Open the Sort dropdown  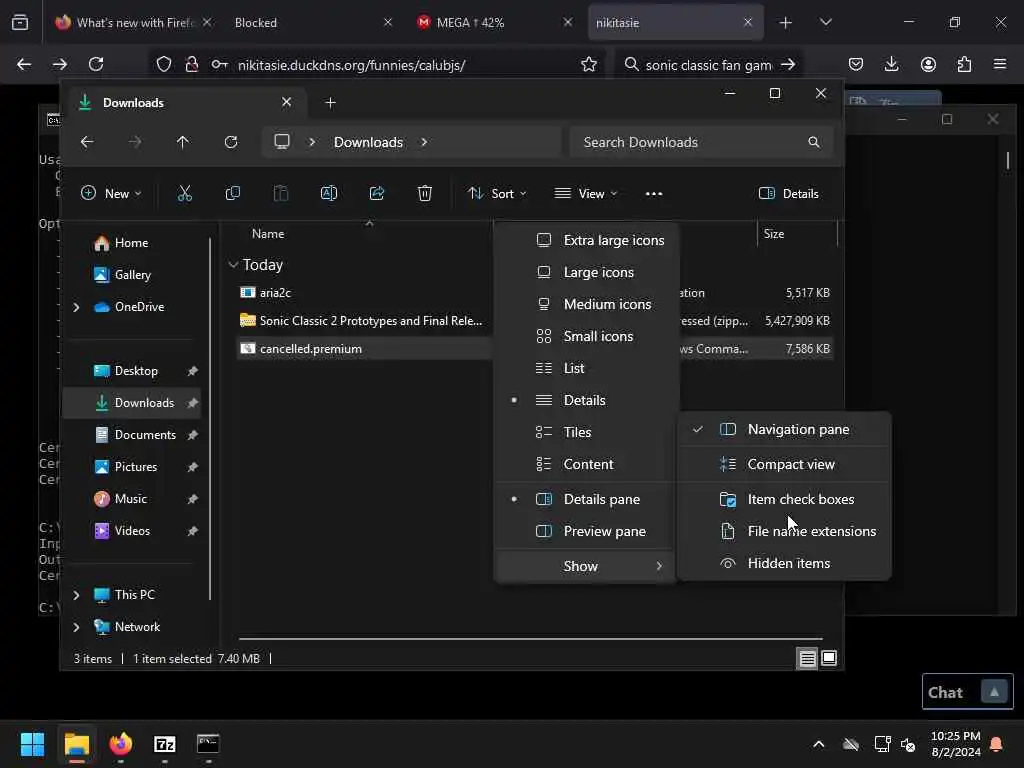[x=498, y=193]
